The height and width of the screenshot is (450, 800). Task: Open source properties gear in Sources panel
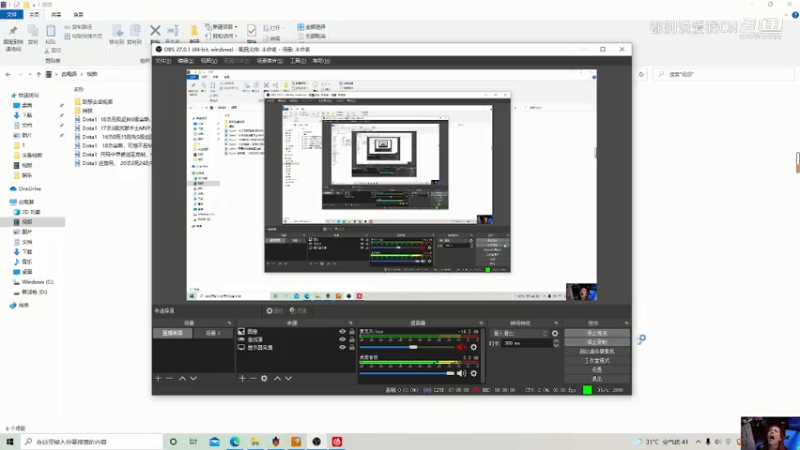coord(264,378)
